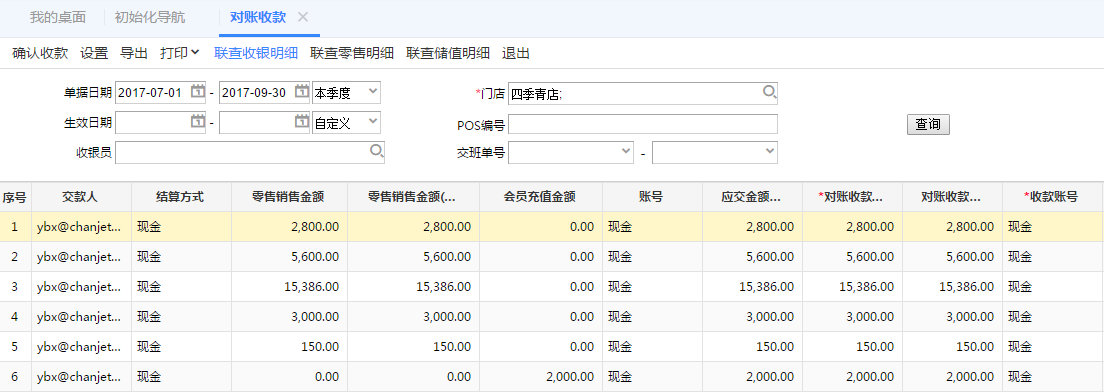Open calendar for 生效日期 end date

point(302,122)
